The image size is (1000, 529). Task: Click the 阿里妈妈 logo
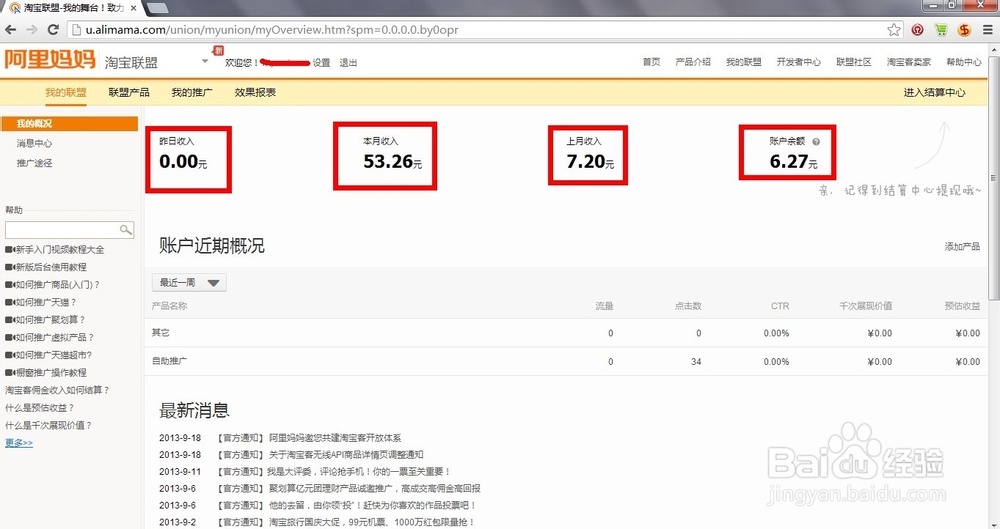click(50, 59)
